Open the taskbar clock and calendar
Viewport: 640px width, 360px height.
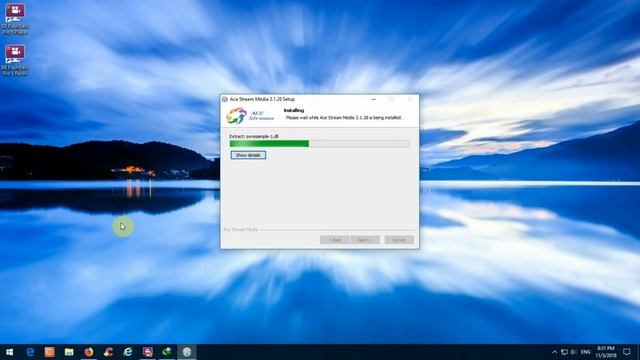pyautogui.click(x=606, y=352)
